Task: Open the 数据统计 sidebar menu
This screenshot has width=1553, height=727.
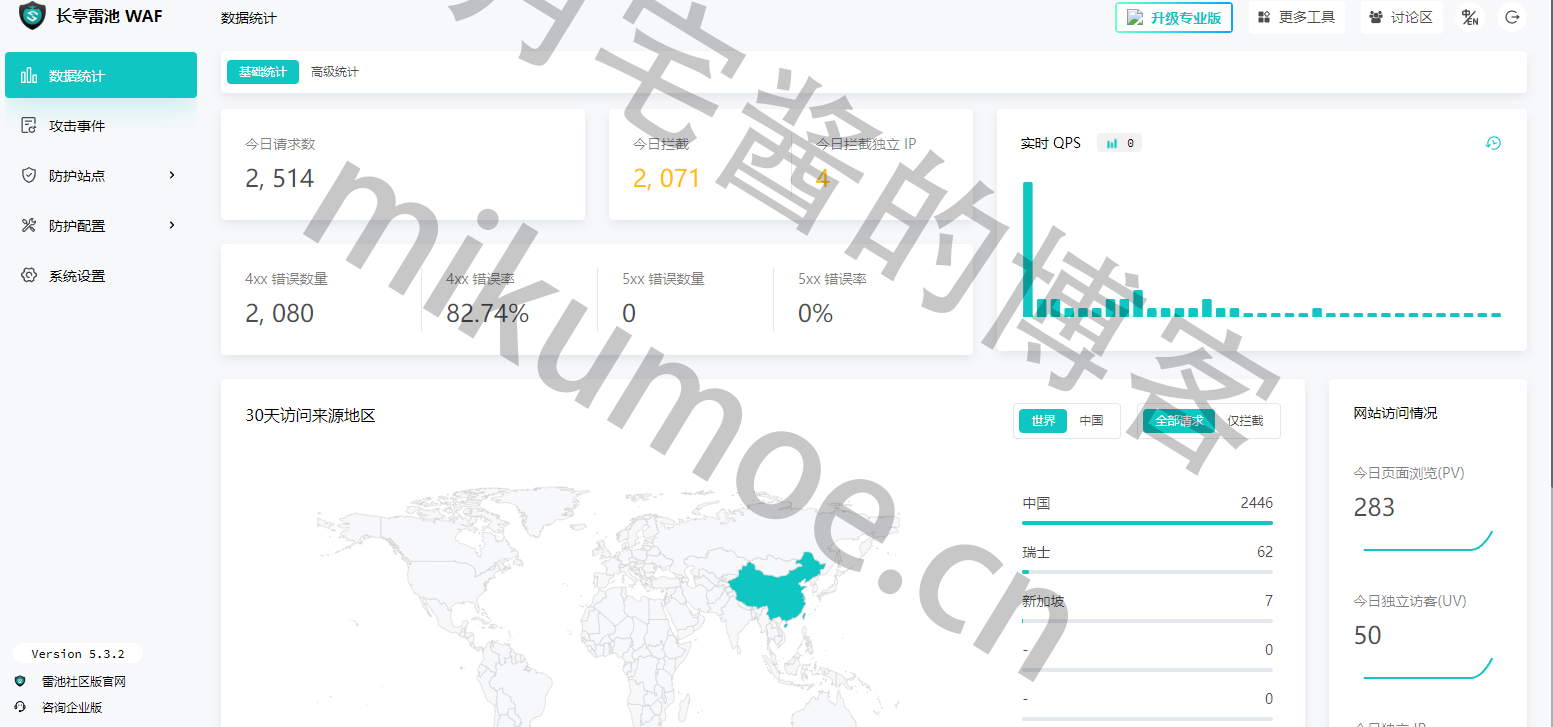Action: coord(101,75)
